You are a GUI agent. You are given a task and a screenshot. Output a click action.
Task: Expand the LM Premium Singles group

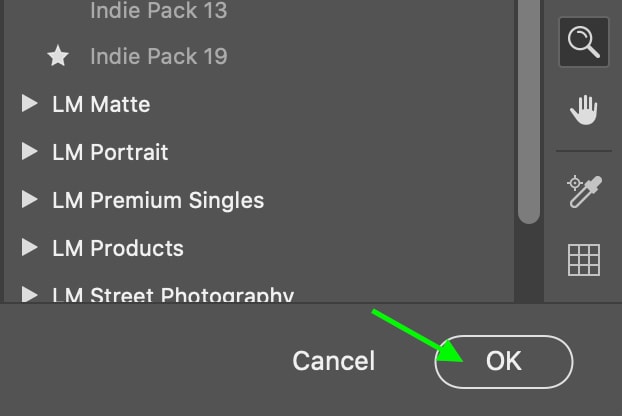click(x=30, y=200)
